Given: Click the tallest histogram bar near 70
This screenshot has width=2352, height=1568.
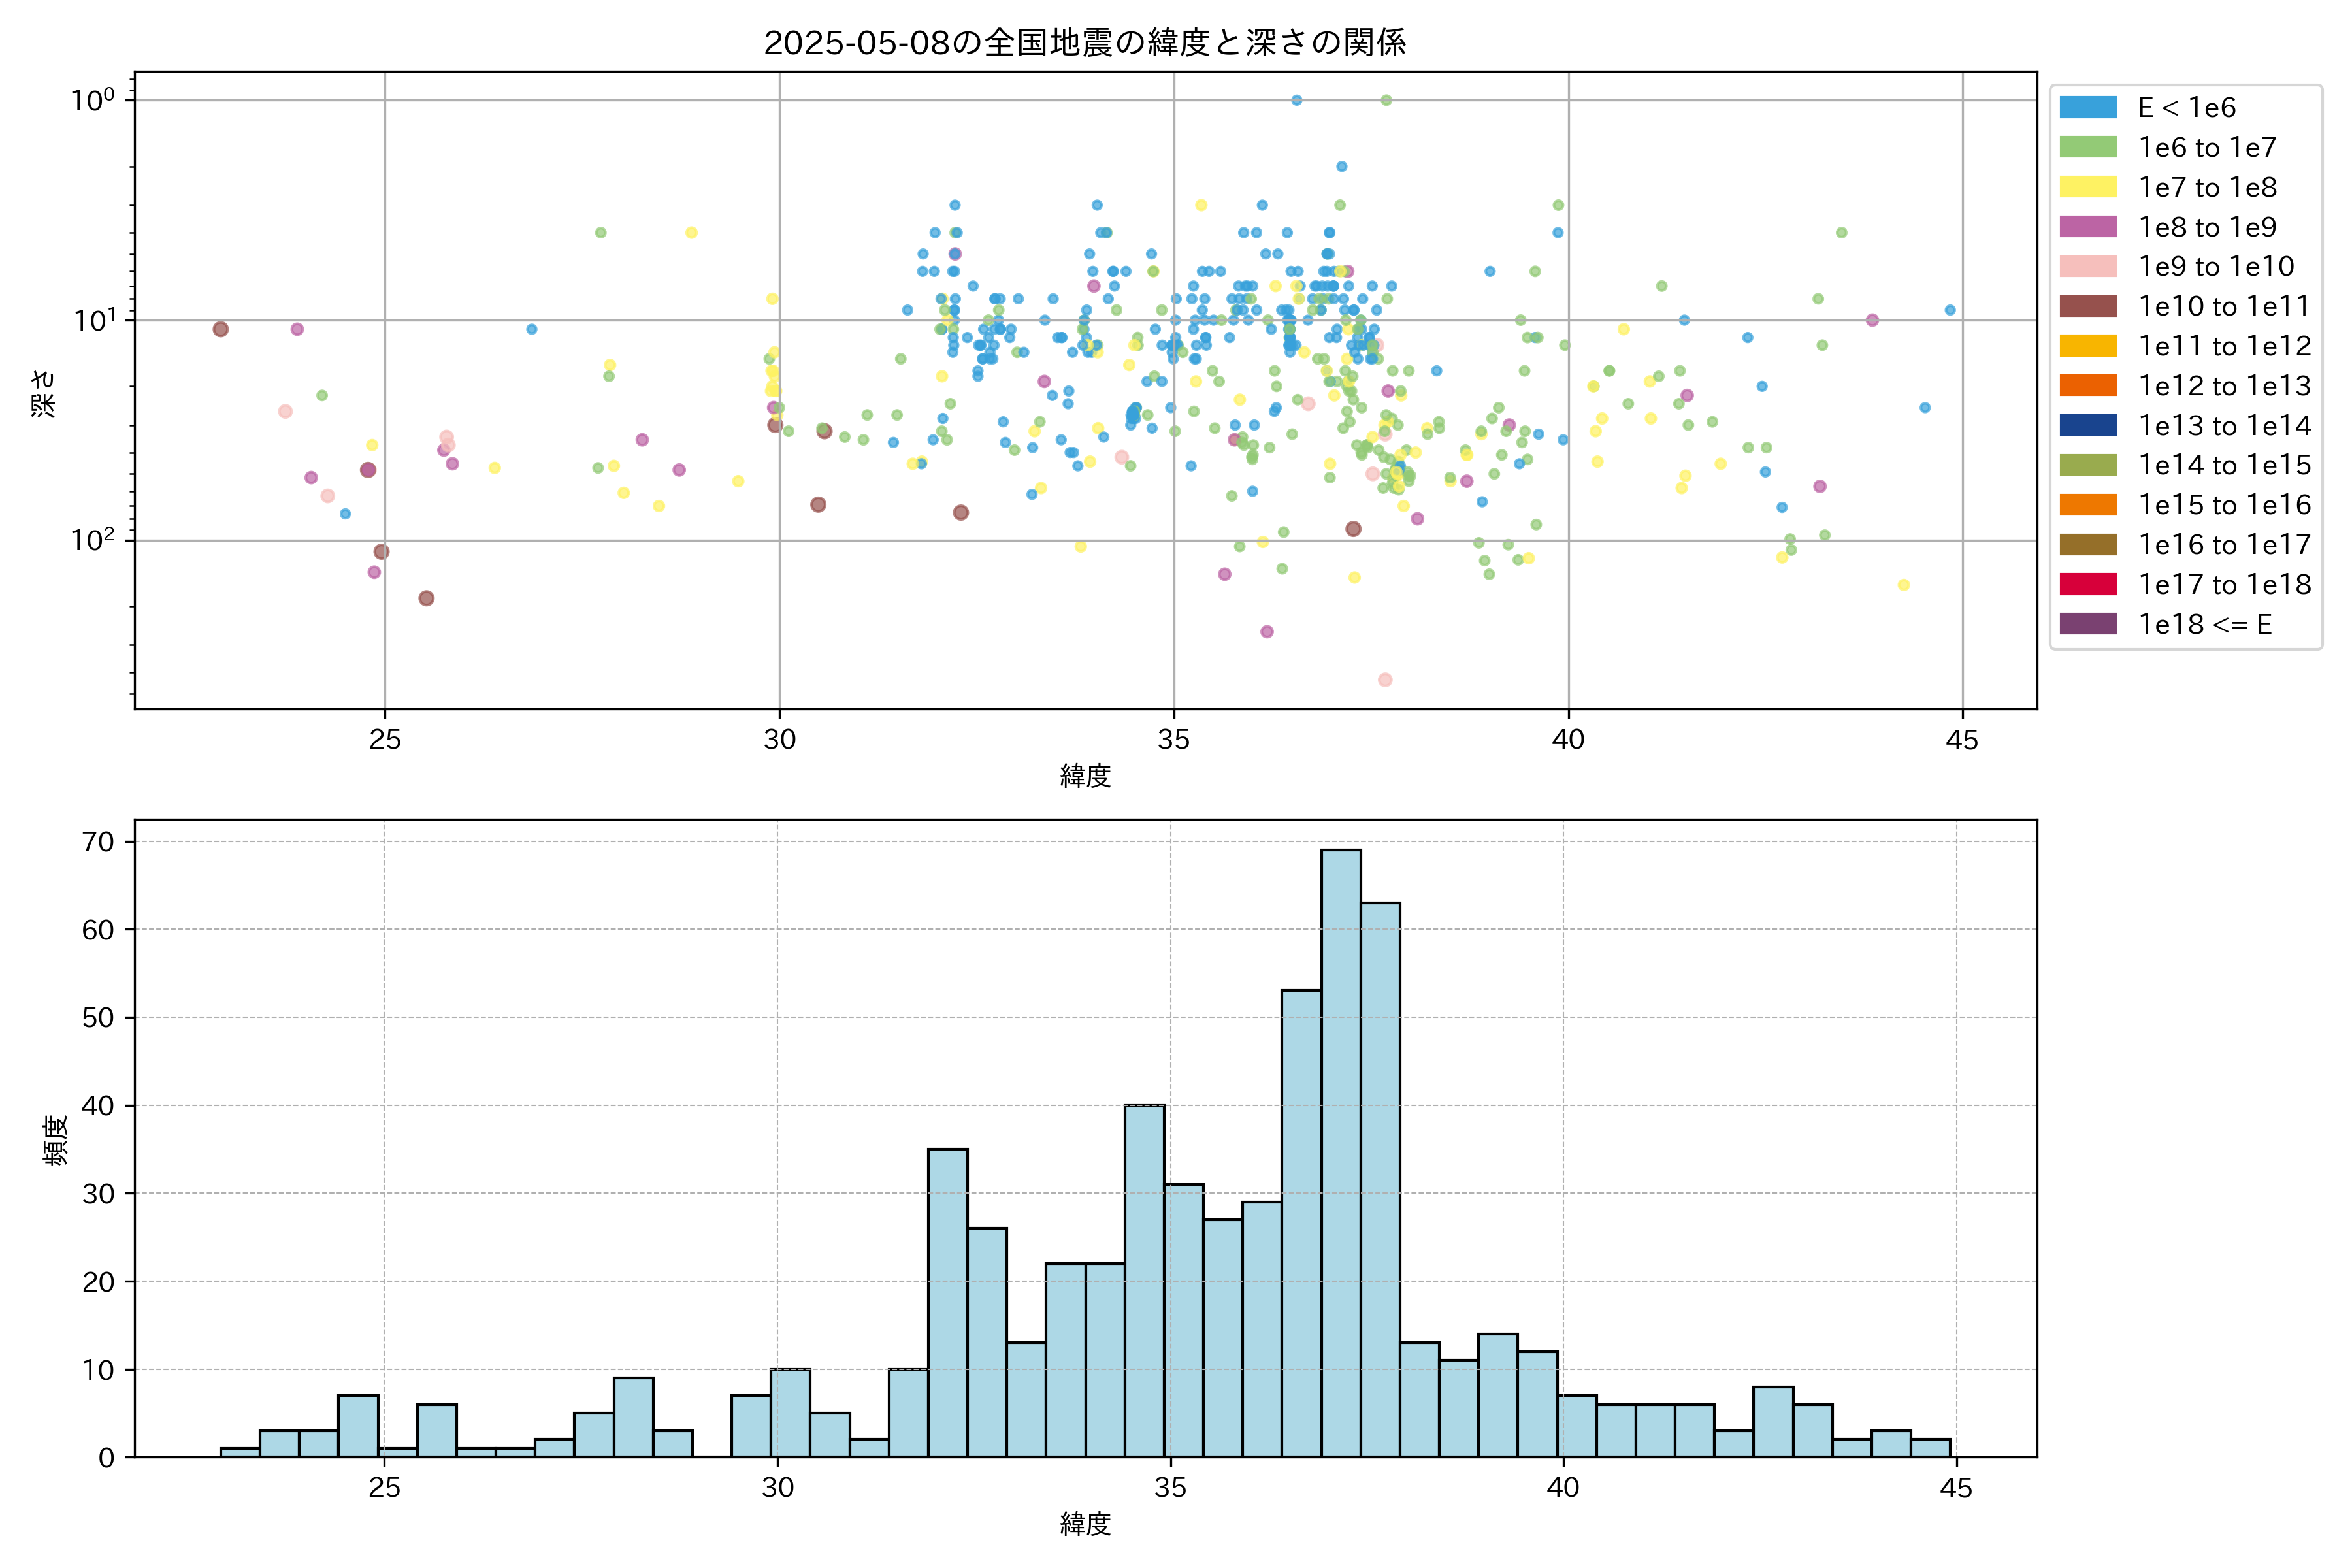Looking at the screenshot, I should 1340,1150.
